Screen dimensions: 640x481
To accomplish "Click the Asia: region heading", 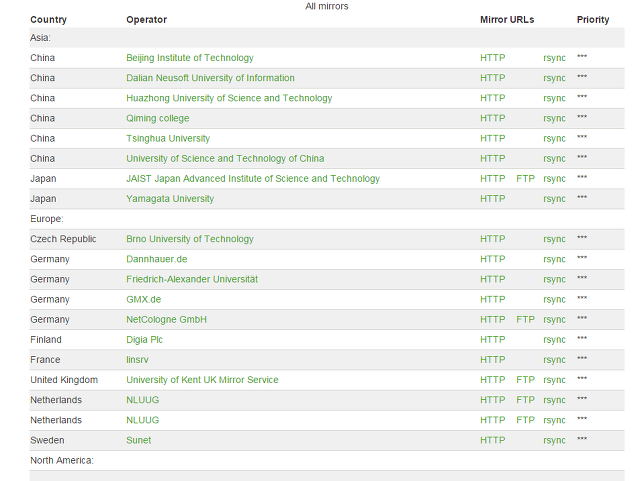I will pos(40,38).
